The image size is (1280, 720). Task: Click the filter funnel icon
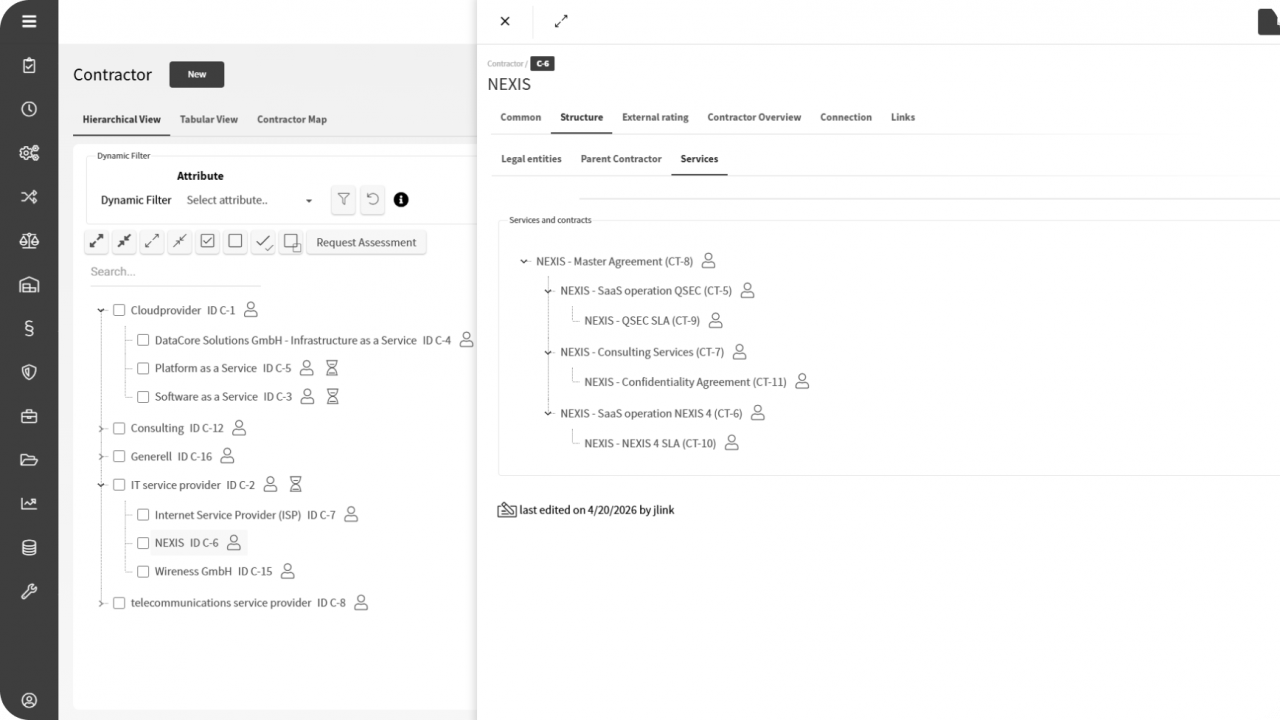tap(343, 200)
